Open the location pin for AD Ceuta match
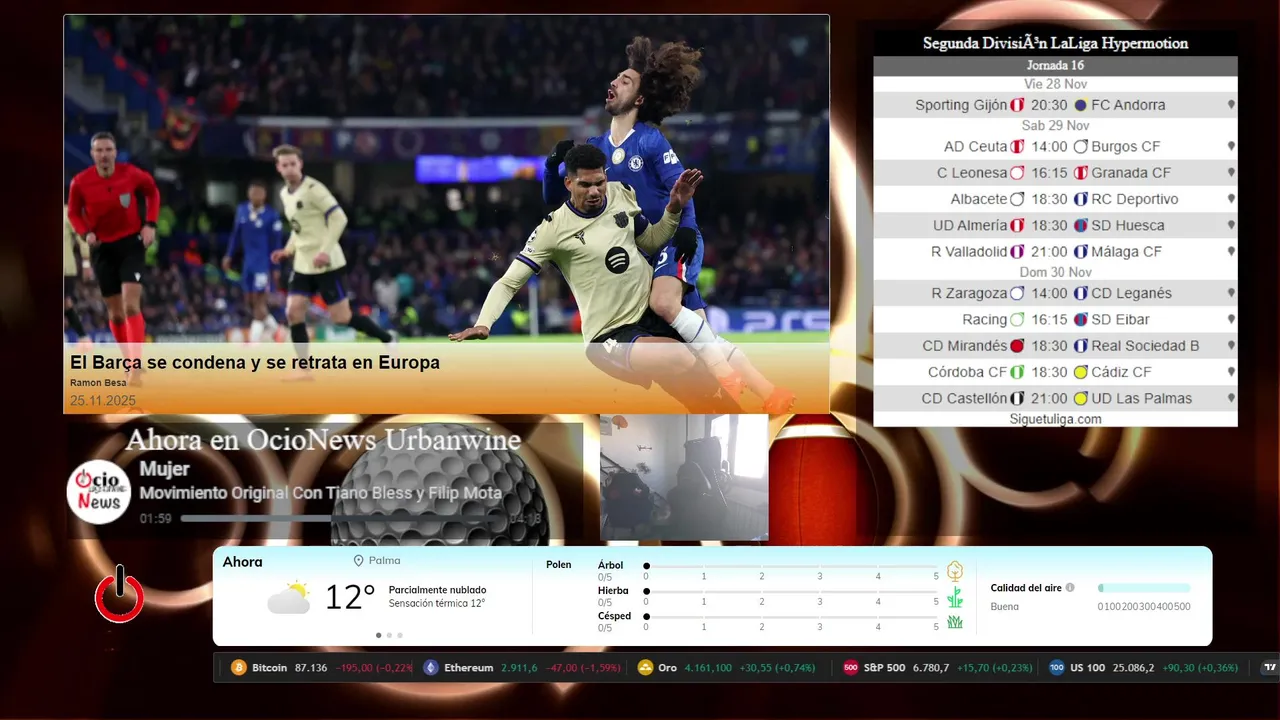This screenshot has width=1280, height=720. click(1231, 146)
